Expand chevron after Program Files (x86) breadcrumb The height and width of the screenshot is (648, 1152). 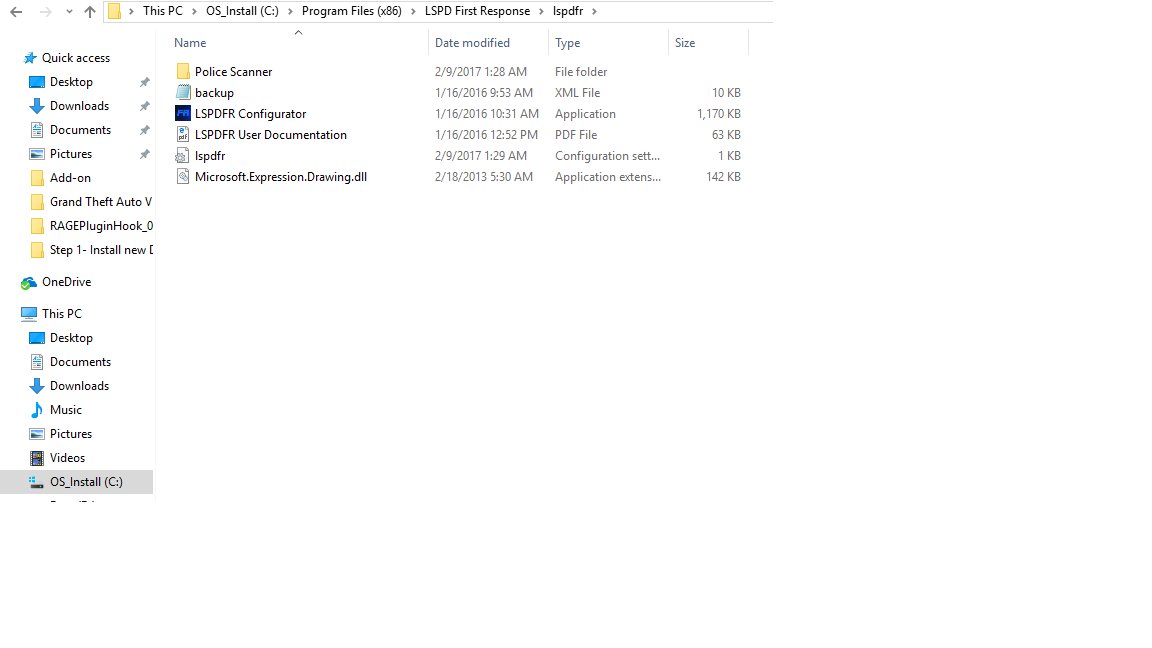[414, 12]
